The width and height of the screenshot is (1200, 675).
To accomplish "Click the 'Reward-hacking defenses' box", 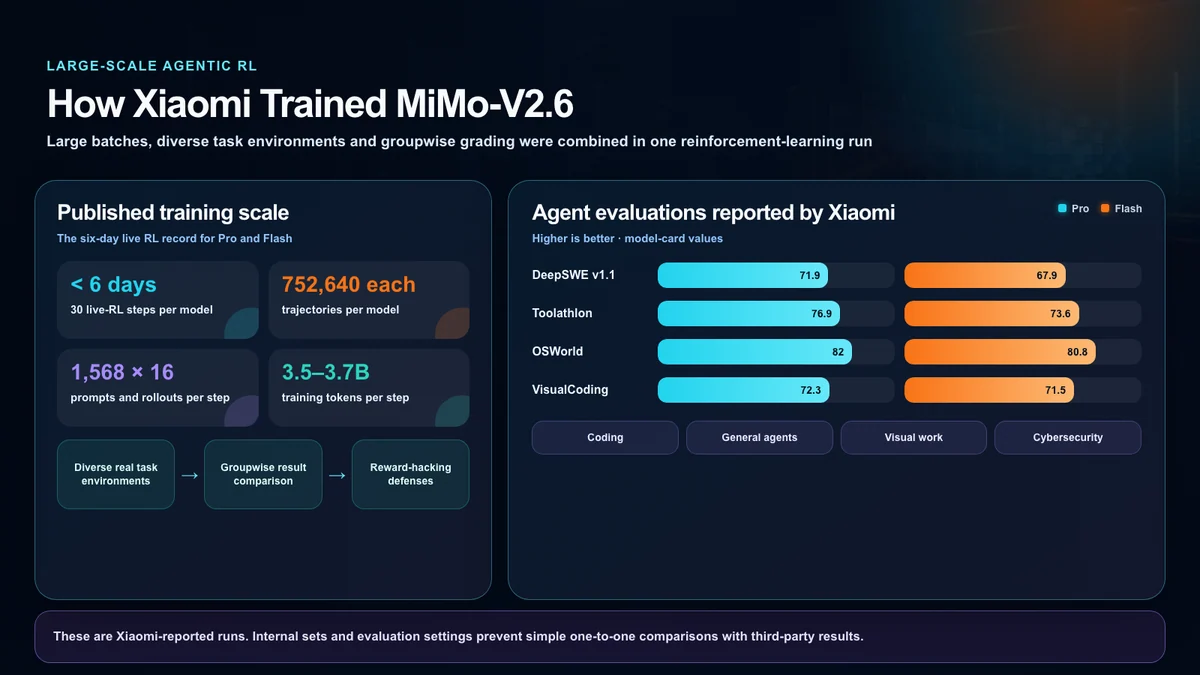I will click(410, 474).
